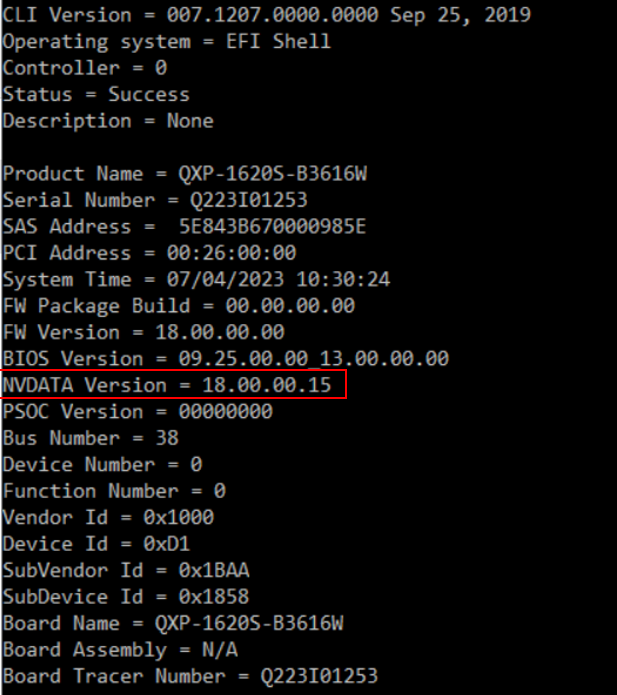Viewport: 617px width, 695px height.
Task: Click the Board Tracer Number line
Action: click(x=190, y=676)
